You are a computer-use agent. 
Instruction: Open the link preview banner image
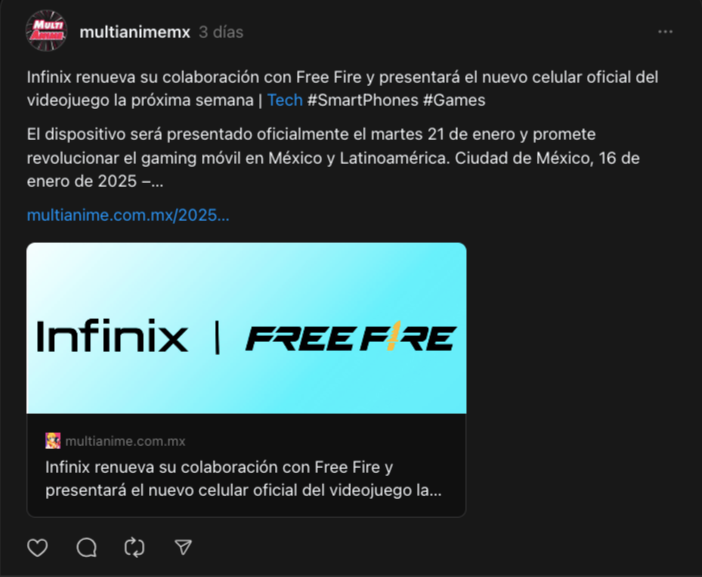pos(246,328)
